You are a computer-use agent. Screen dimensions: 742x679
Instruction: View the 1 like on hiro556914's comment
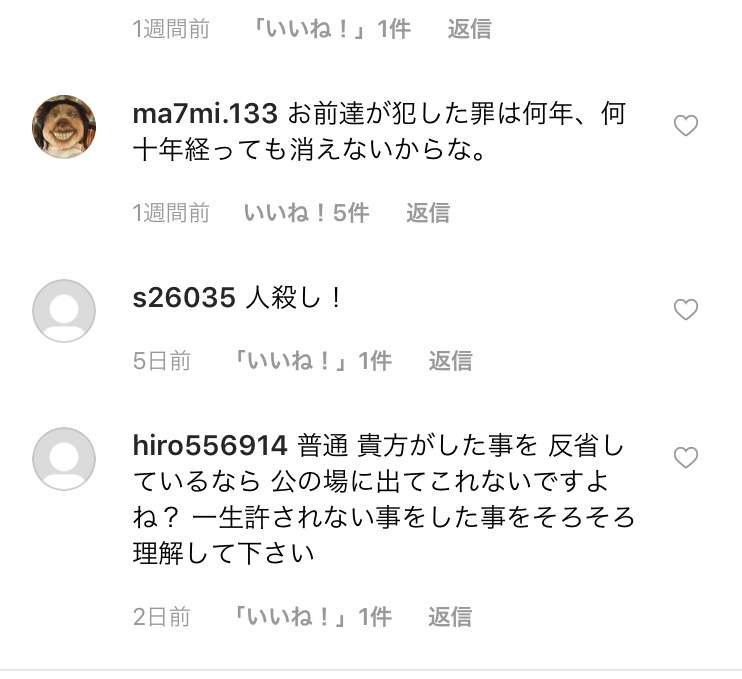pos(312,617)
